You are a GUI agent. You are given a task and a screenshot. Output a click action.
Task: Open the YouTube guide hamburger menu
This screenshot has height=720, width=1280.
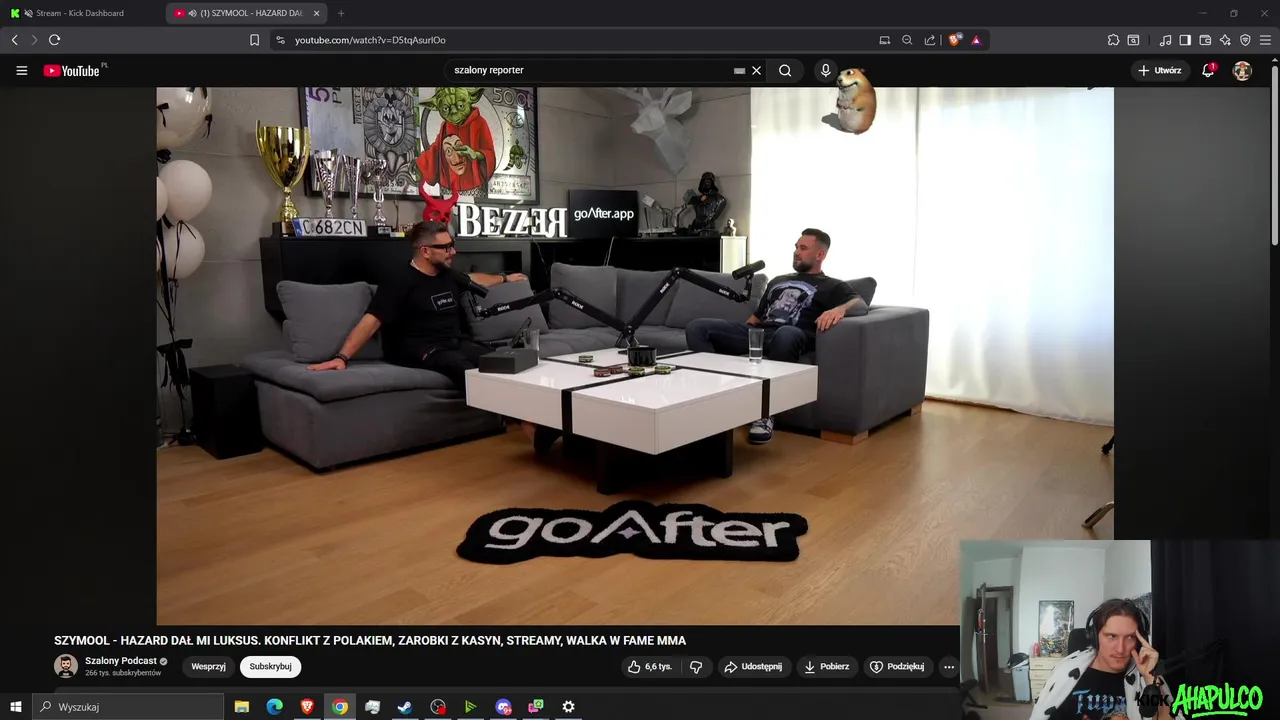(x=21, y=70)
